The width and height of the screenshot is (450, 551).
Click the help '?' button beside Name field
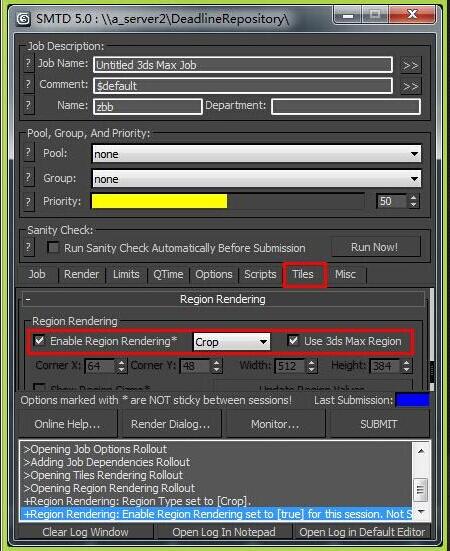[28, 105]
